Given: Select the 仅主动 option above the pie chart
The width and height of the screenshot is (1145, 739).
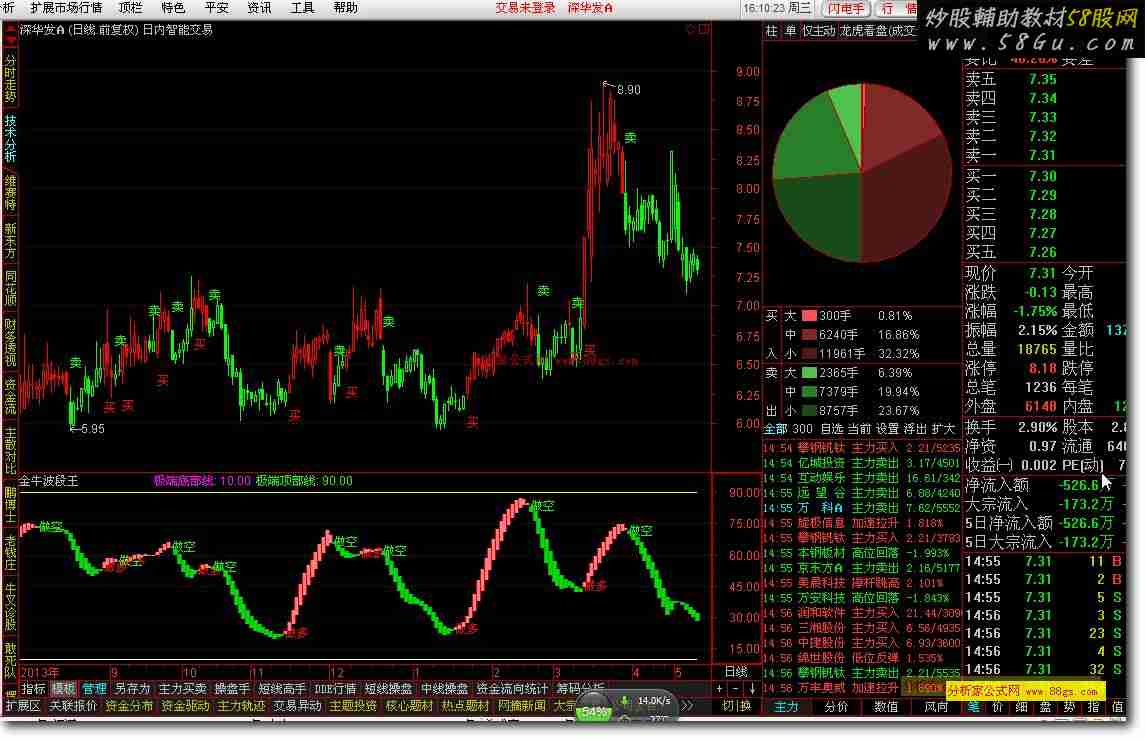Looking at the screenshot, I should pyautogui.click(x=818, y=31).
